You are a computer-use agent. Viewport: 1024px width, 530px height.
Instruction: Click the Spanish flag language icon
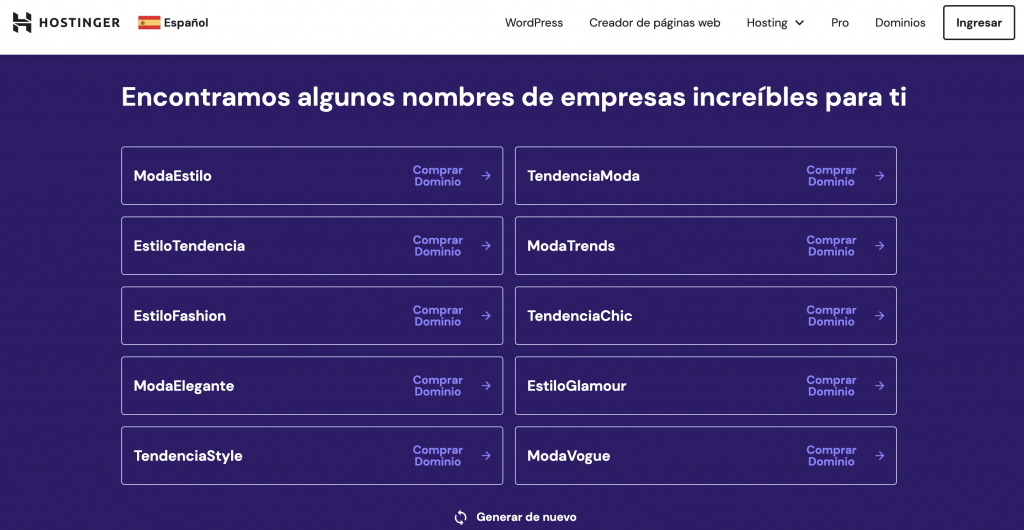click(149, 22)
